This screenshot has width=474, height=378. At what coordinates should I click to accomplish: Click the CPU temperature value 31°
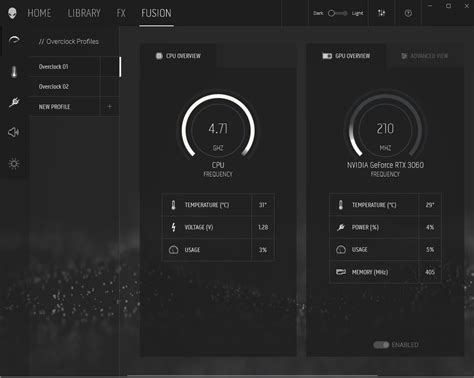(x=263, y=205)
